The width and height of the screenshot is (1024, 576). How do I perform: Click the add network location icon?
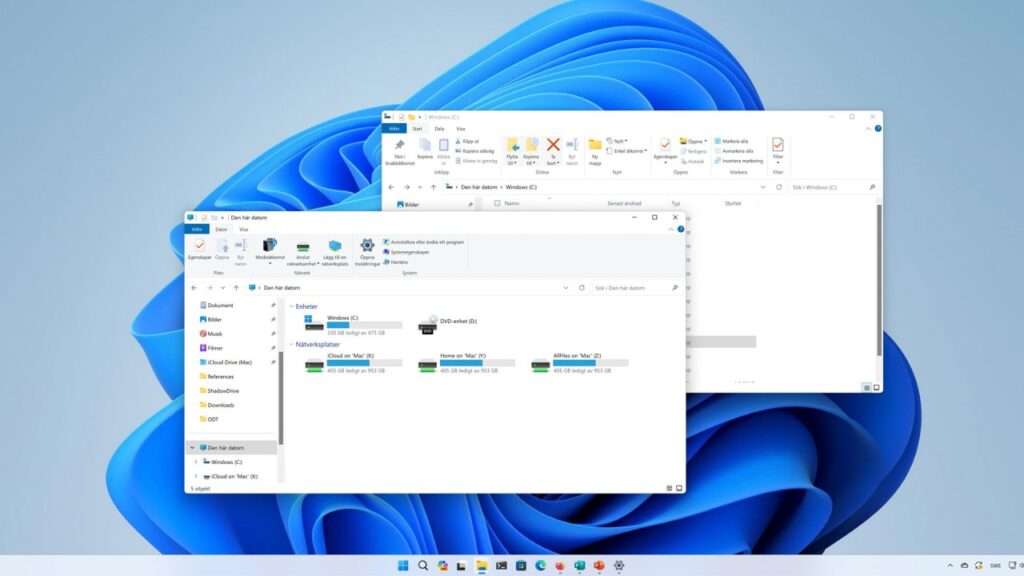(x=335, y=246)
